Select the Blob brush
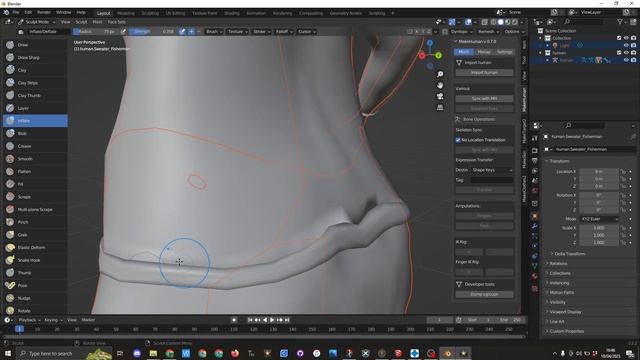 coord(35,133)
